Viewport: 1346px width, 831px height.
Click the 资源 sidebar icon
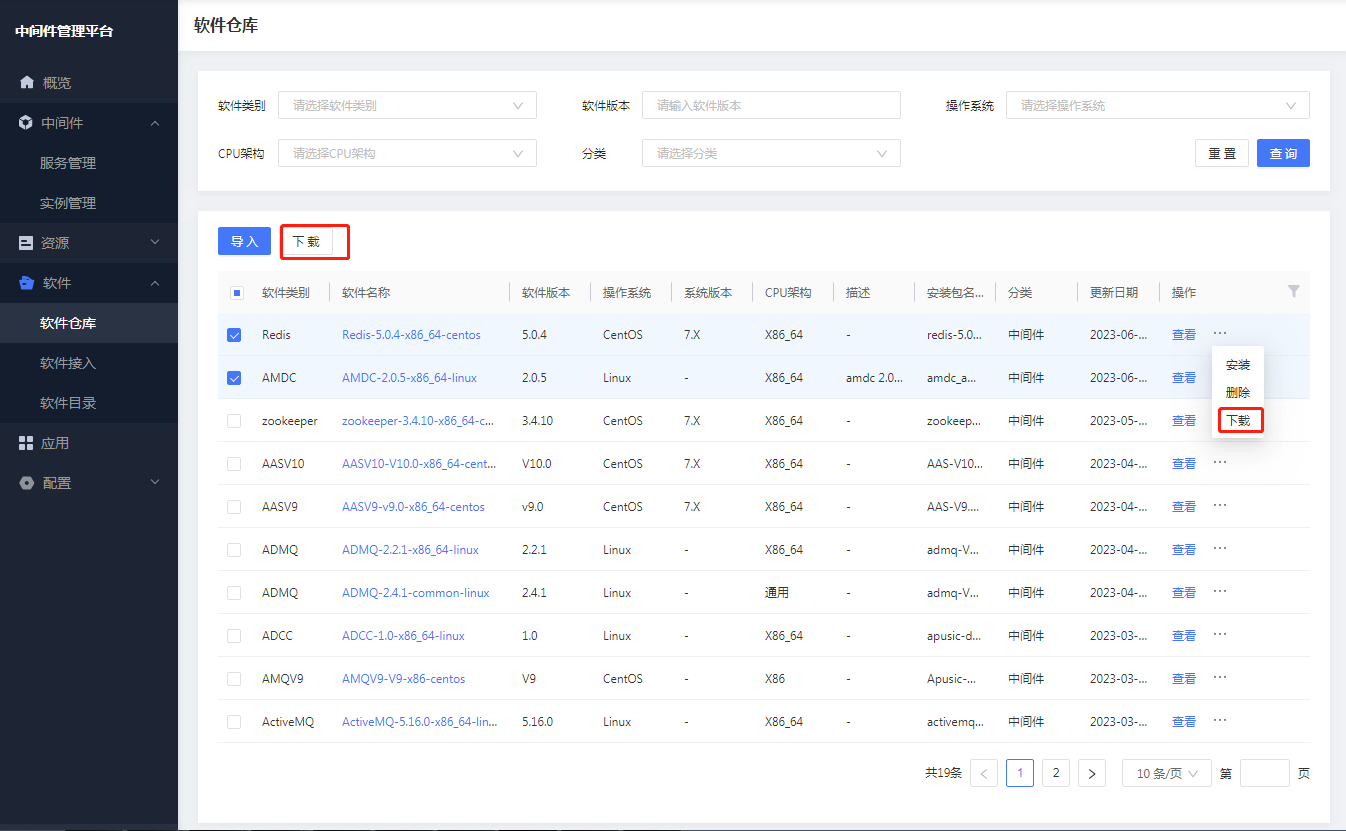pos(27,243)
